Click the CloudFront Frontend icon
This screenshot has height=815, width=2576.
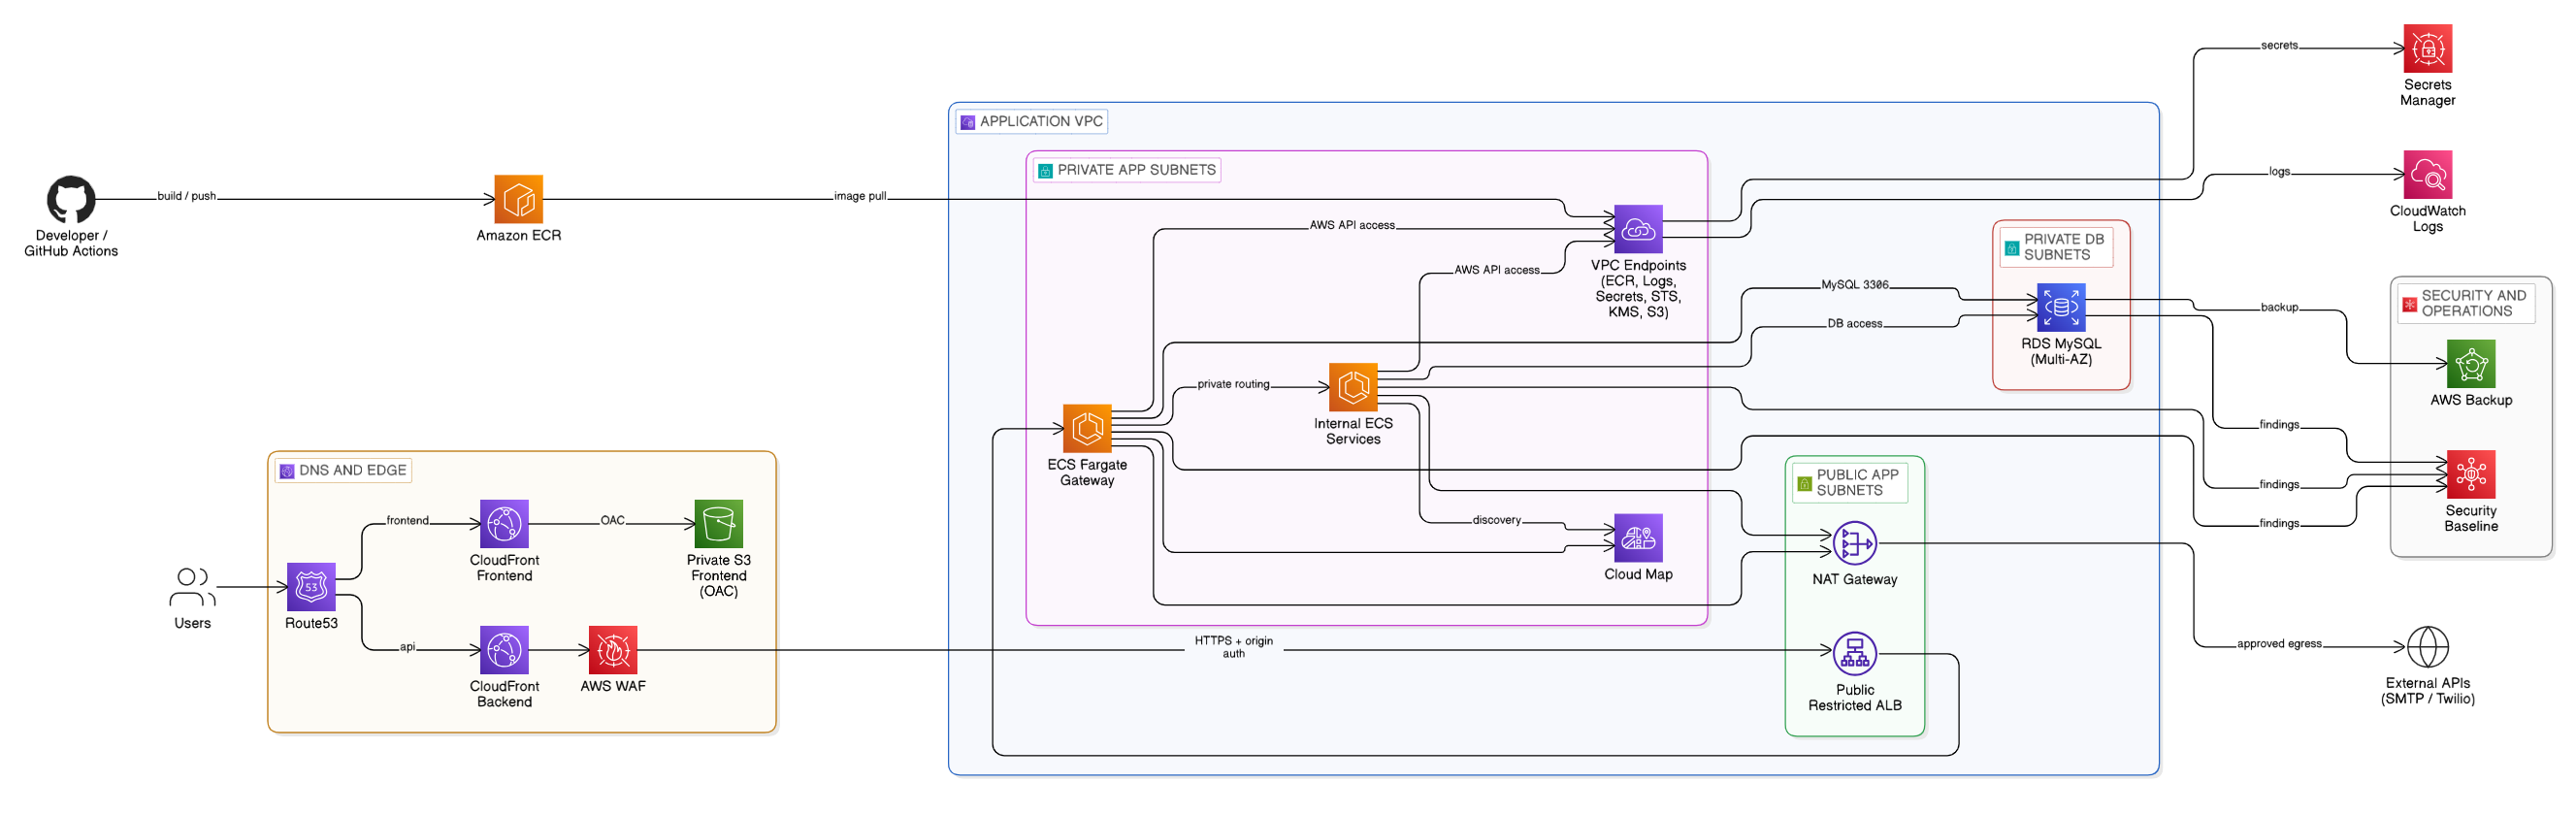(x=504, y=524)
